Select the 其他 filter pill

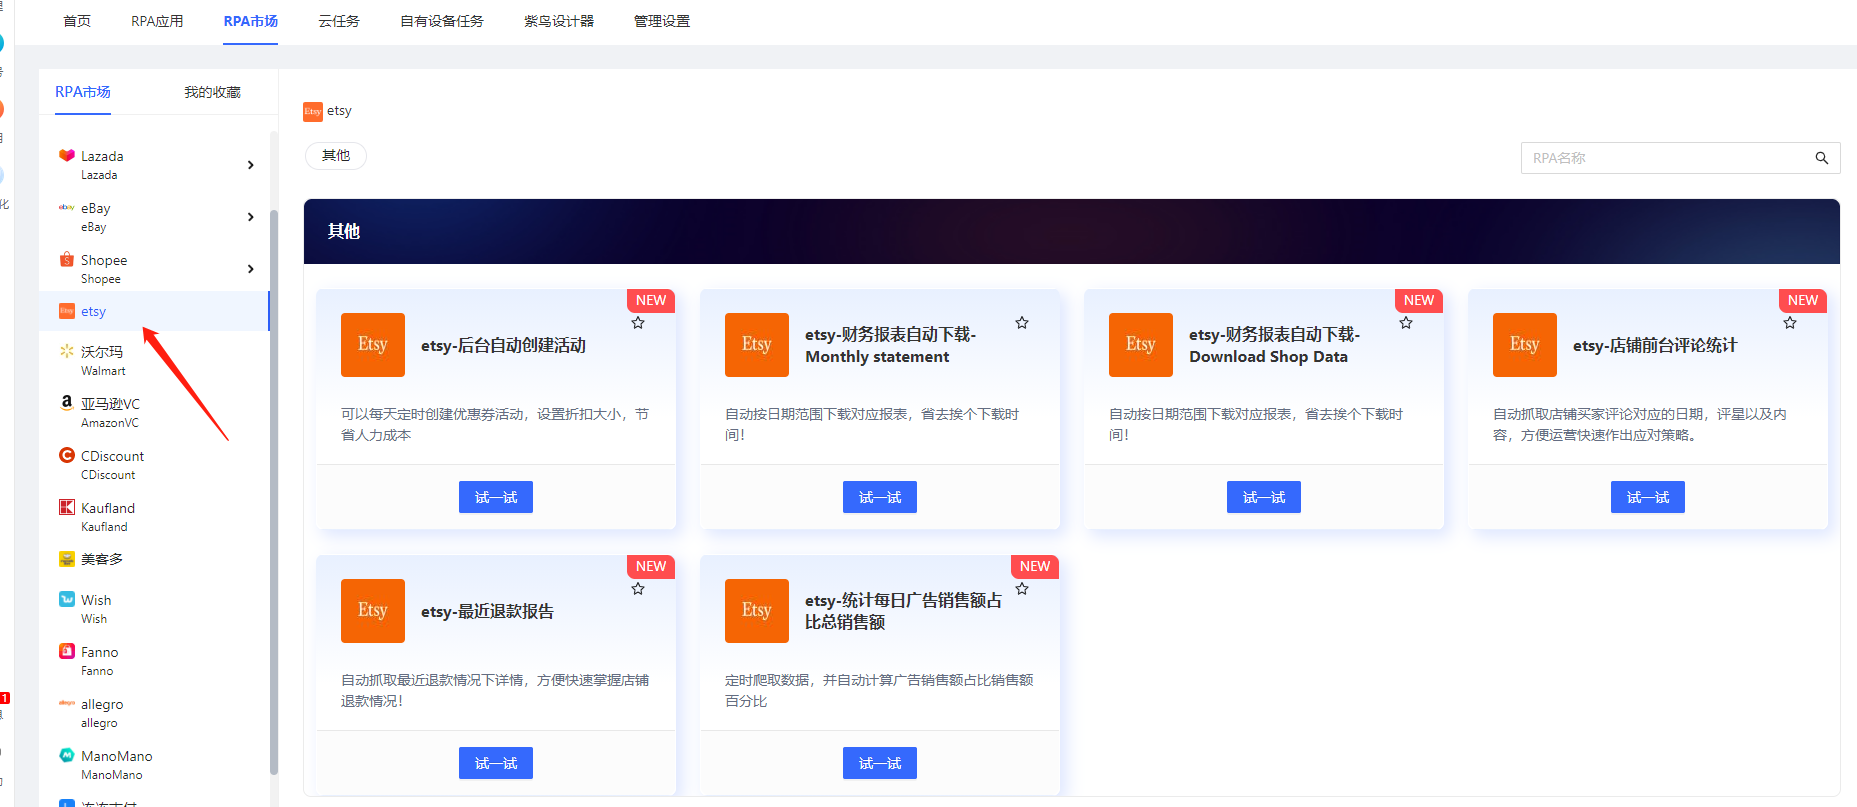[x=336, y=156]
